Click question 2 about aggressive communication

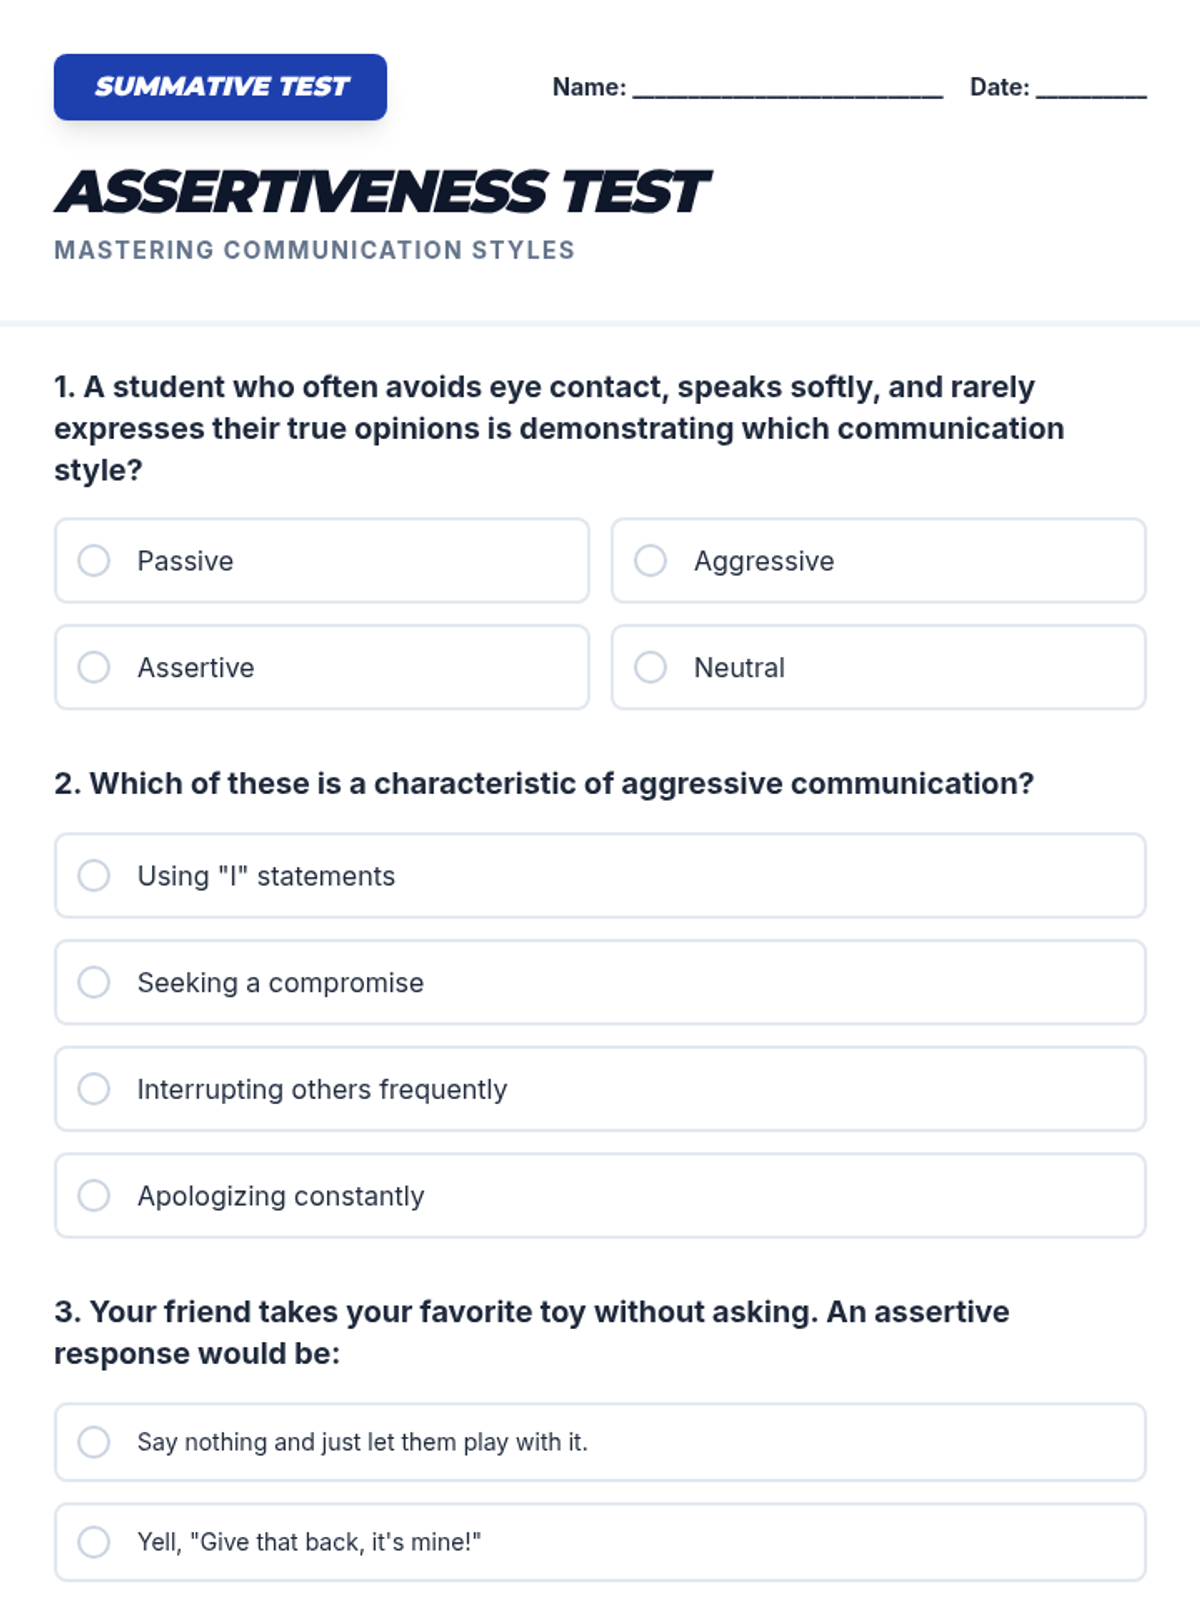pos(544,783)
